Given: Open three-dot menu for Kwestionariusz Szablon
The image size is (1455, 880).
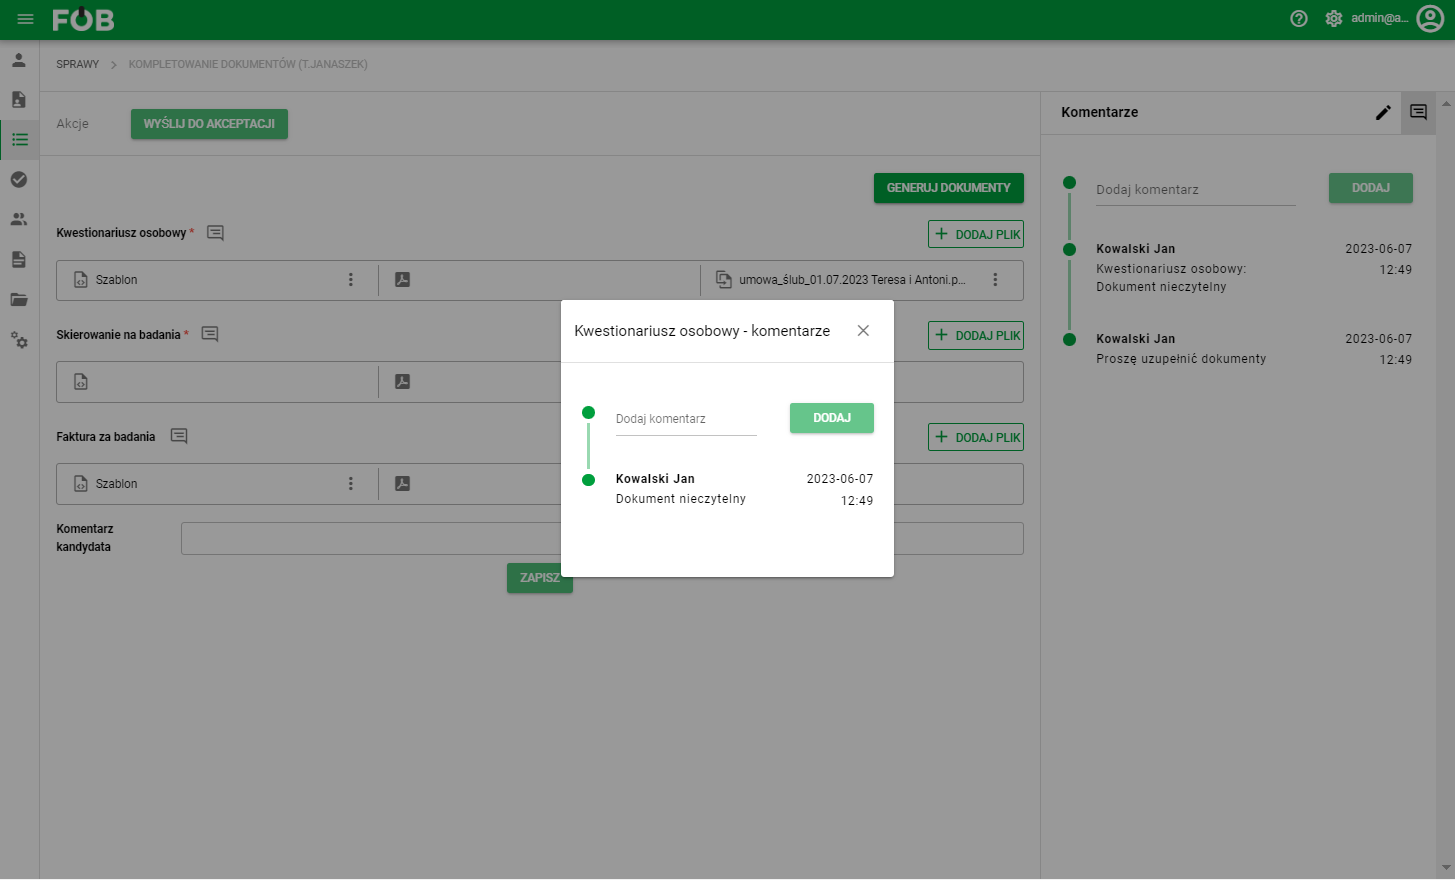Looking at the screenshot, I should click(x=351, y=280).
